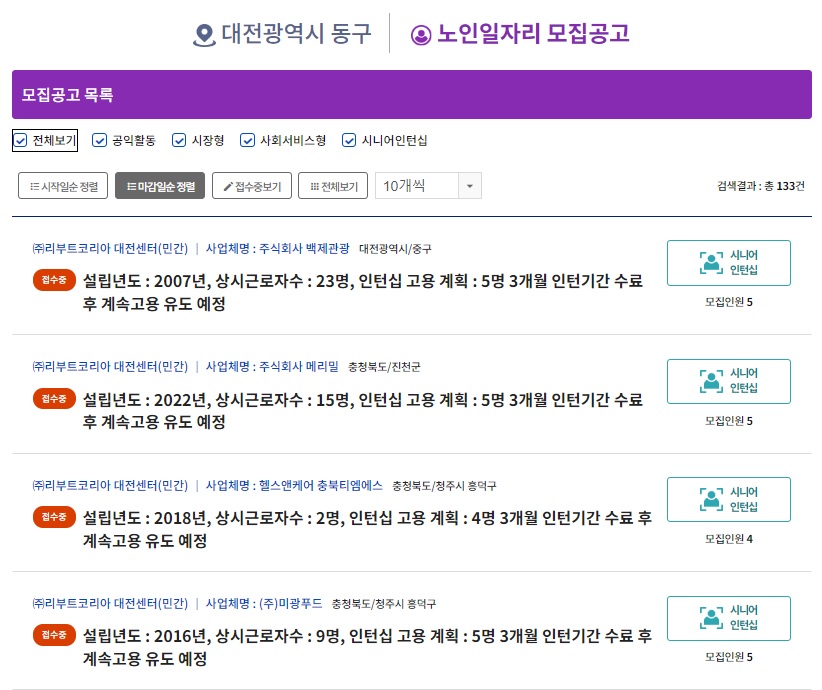
Task: Open the 2007년 설립 백제관광 posting title
Action: (363, 292)
